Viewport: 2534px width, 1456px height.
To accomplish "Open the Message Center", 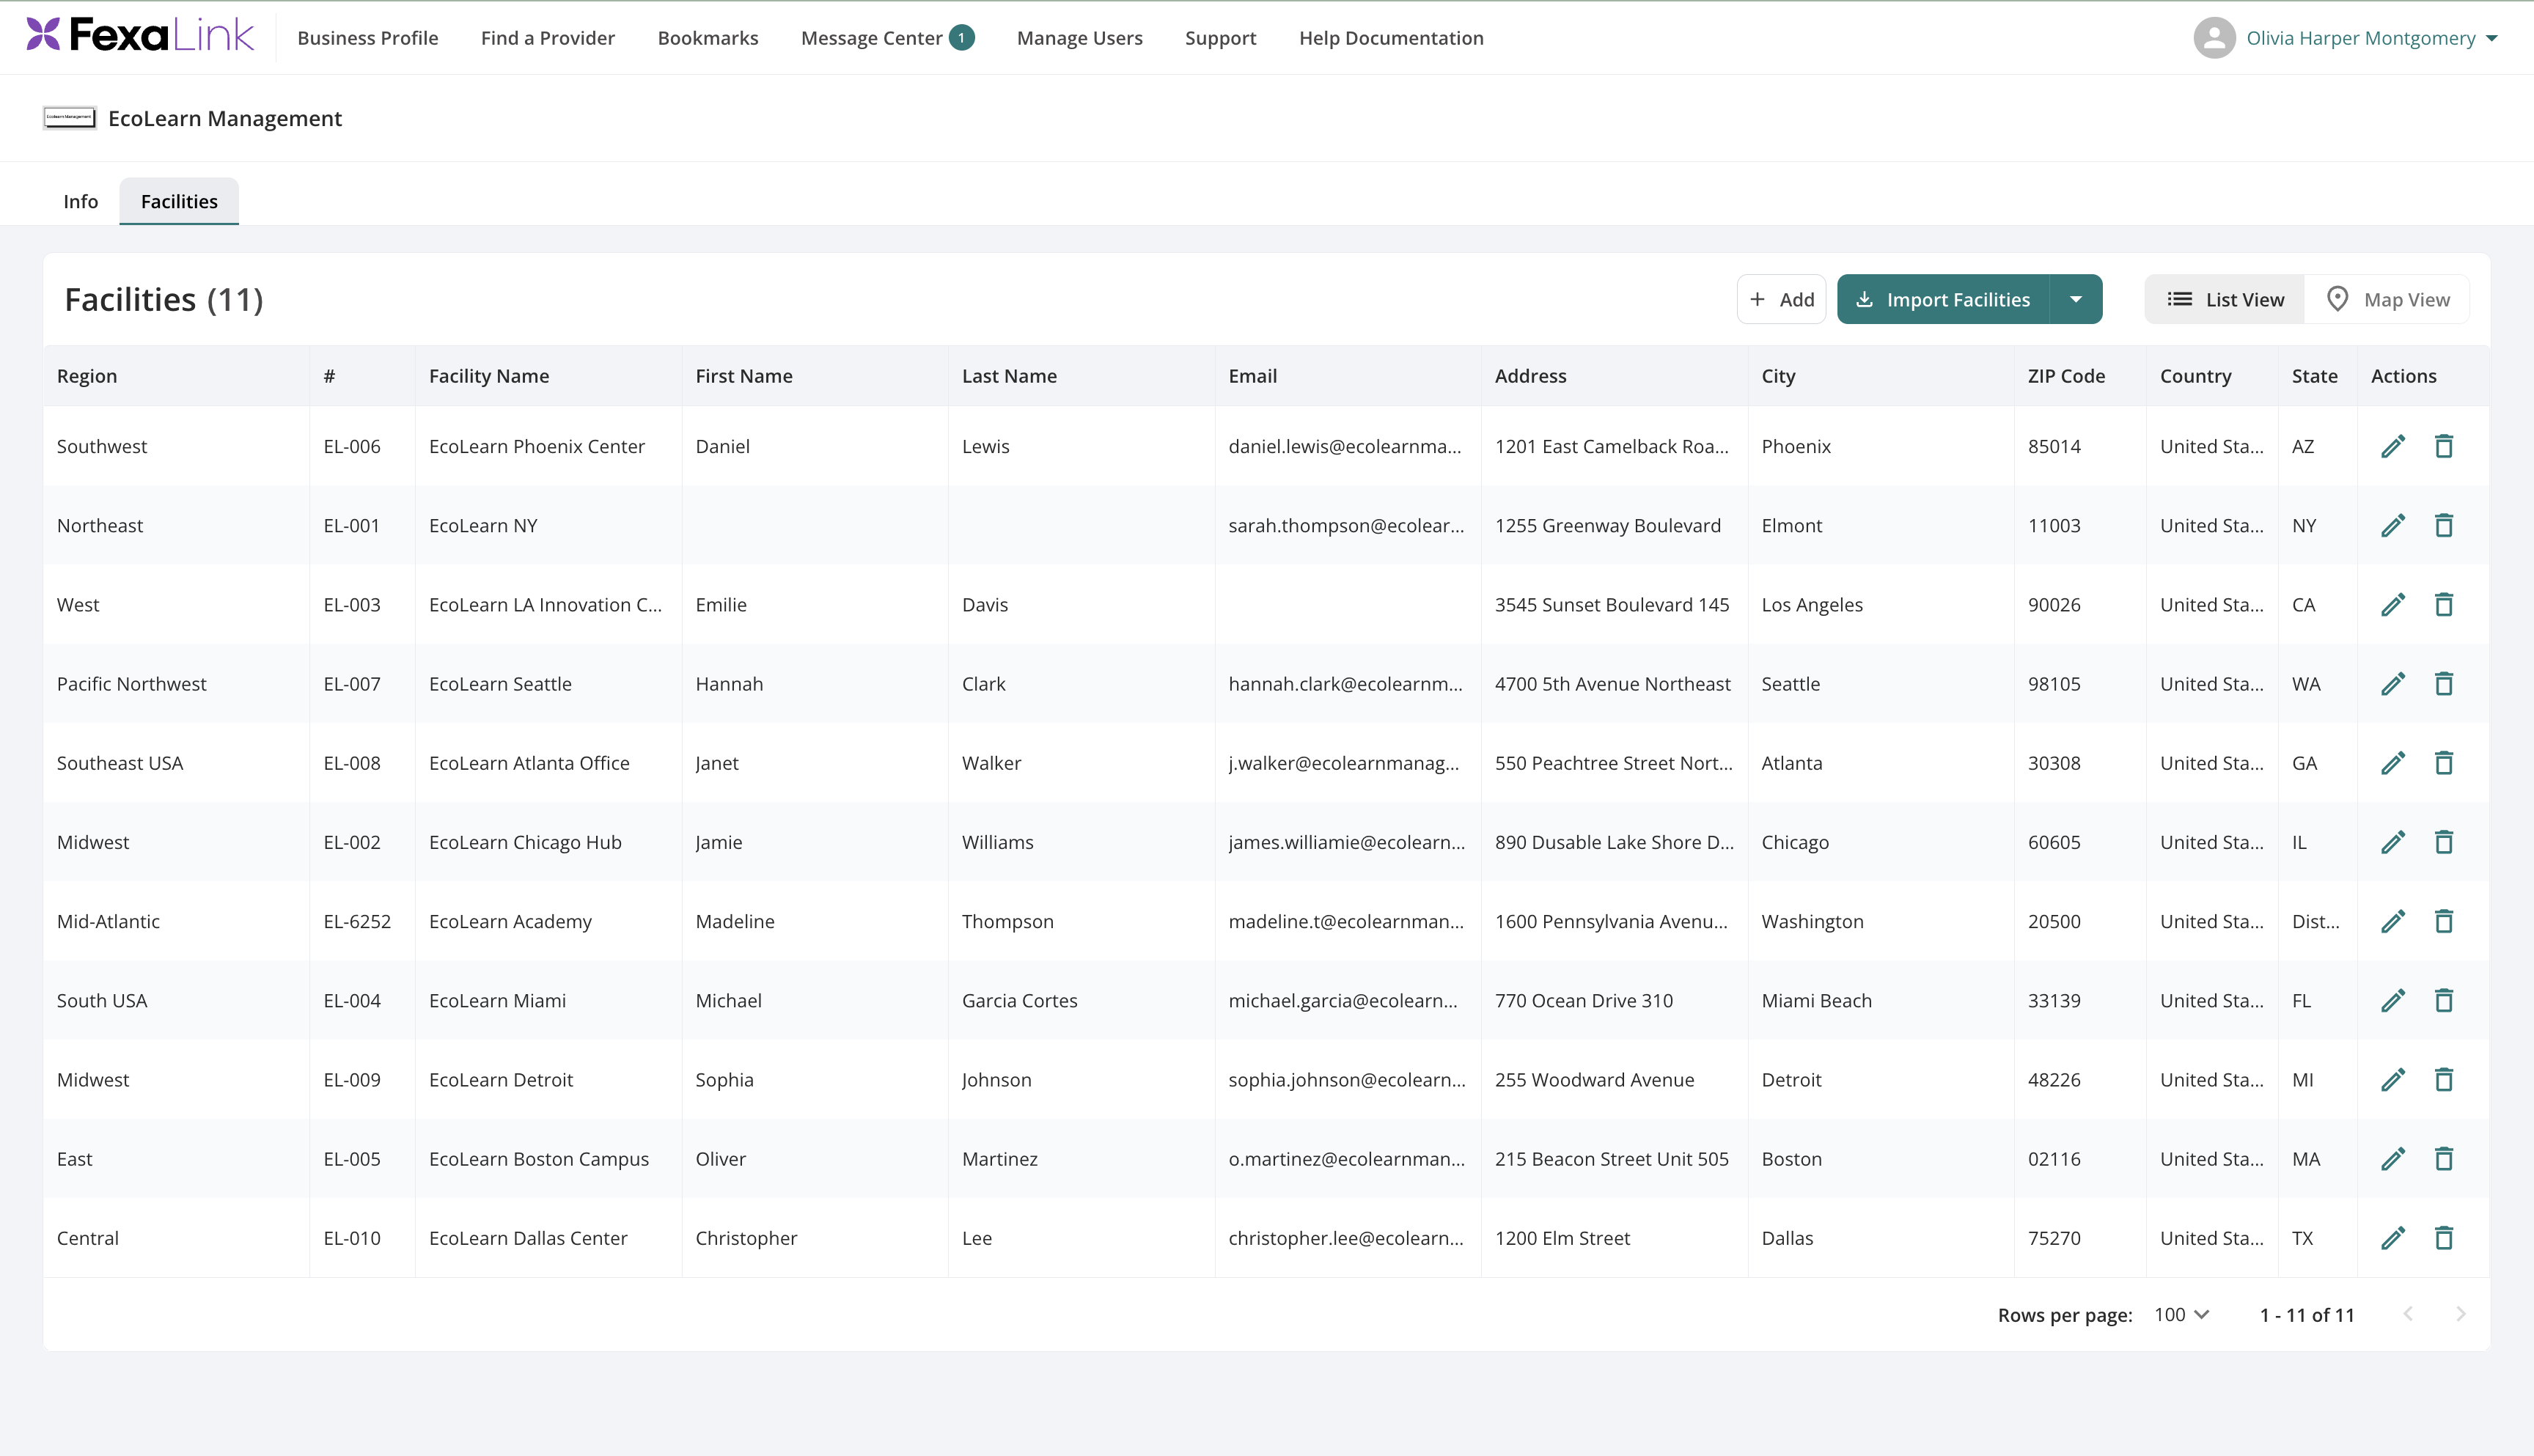I will click(887, 38).
